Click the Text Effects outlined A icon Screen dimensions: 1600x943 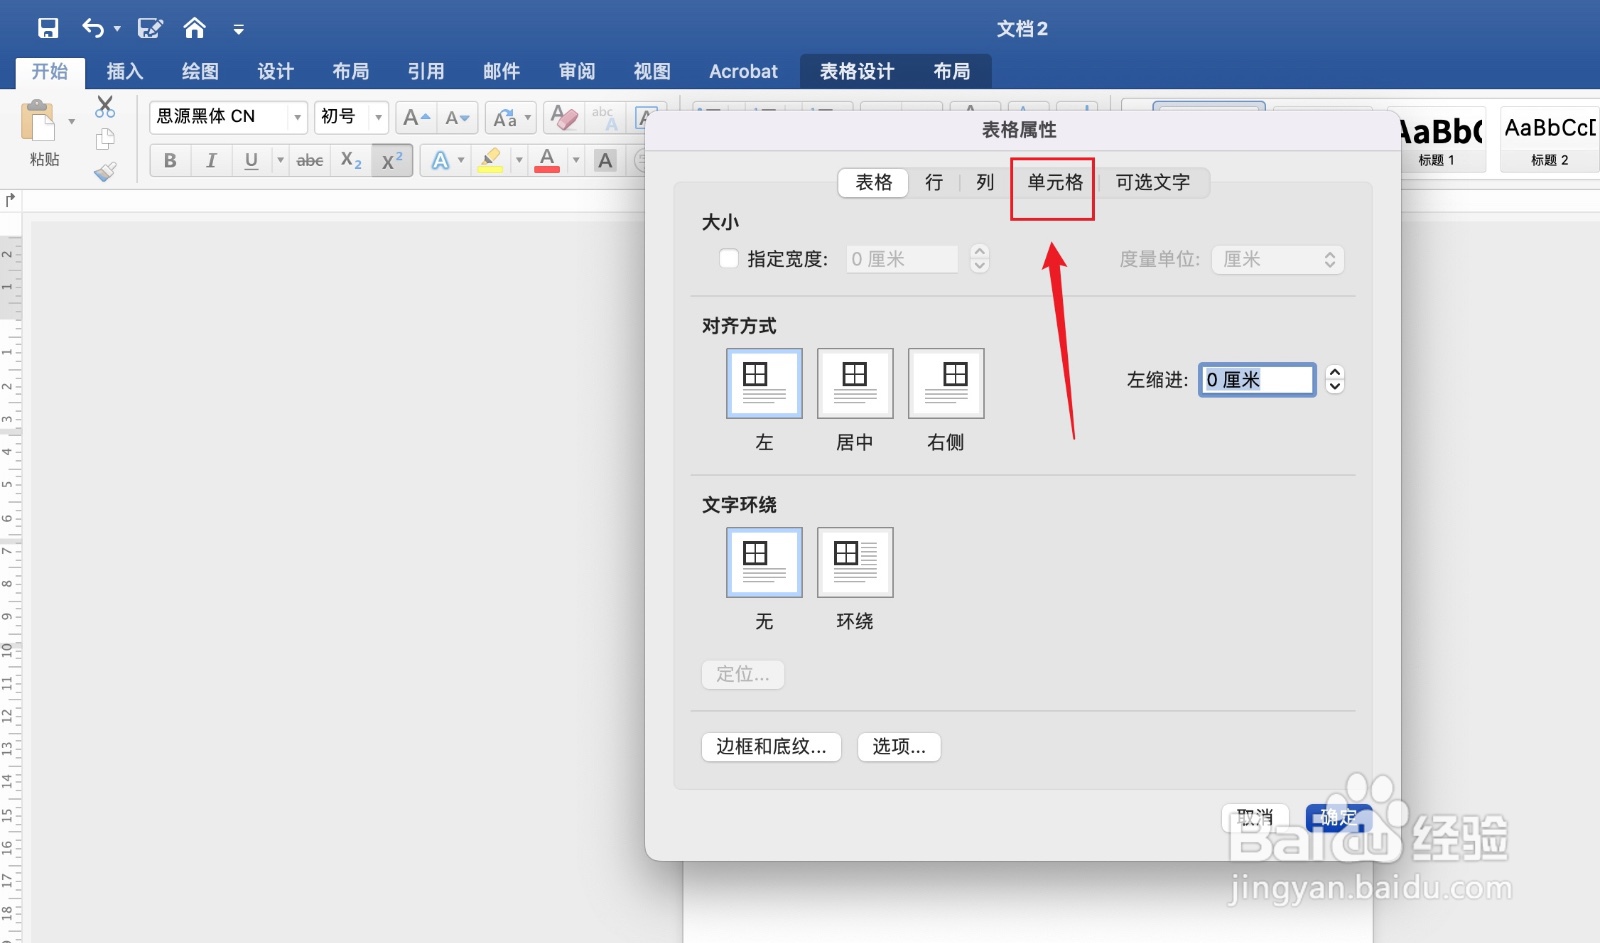[x=440, y=160]
